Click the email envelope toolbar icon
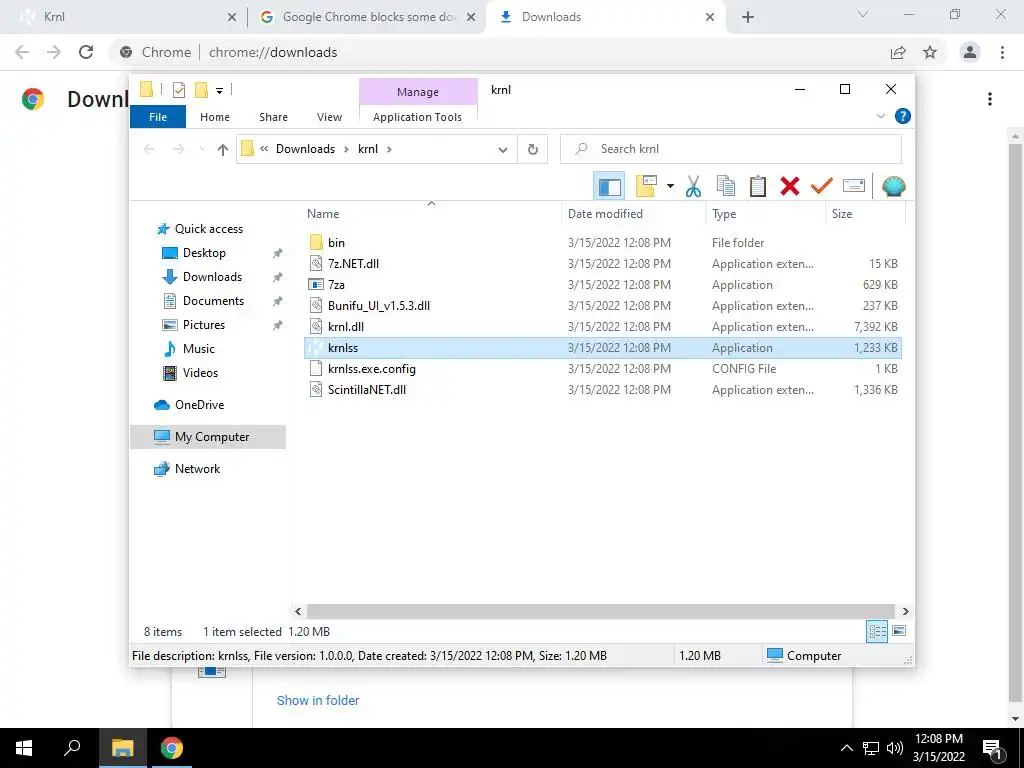 pos(854,187)
